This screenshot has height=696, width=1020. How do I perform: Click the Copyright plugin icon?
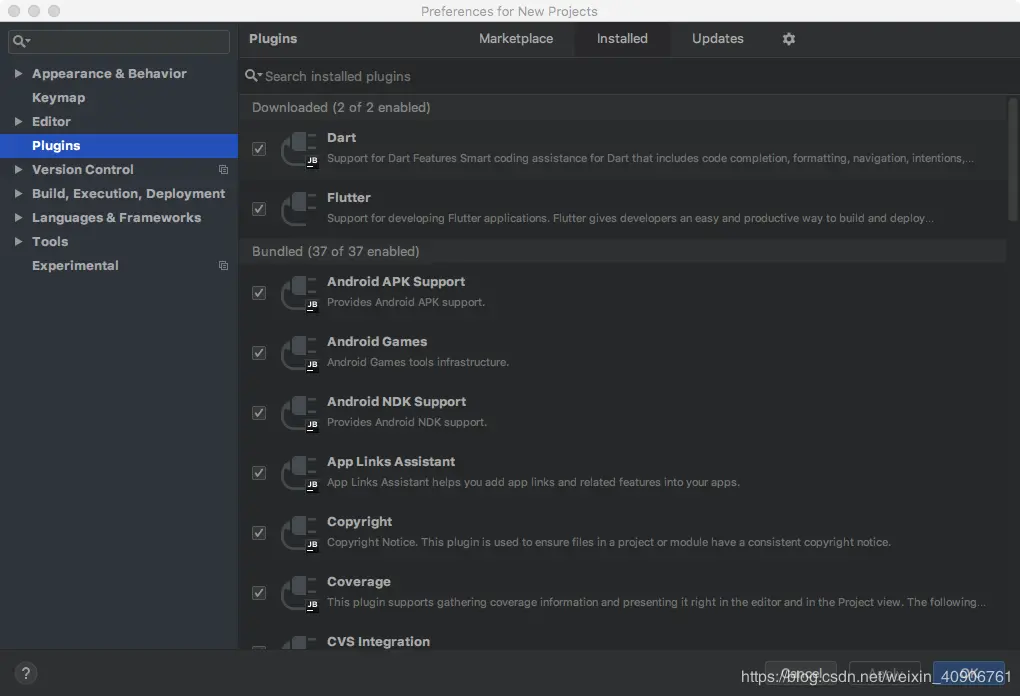click(x=299, y=533)
